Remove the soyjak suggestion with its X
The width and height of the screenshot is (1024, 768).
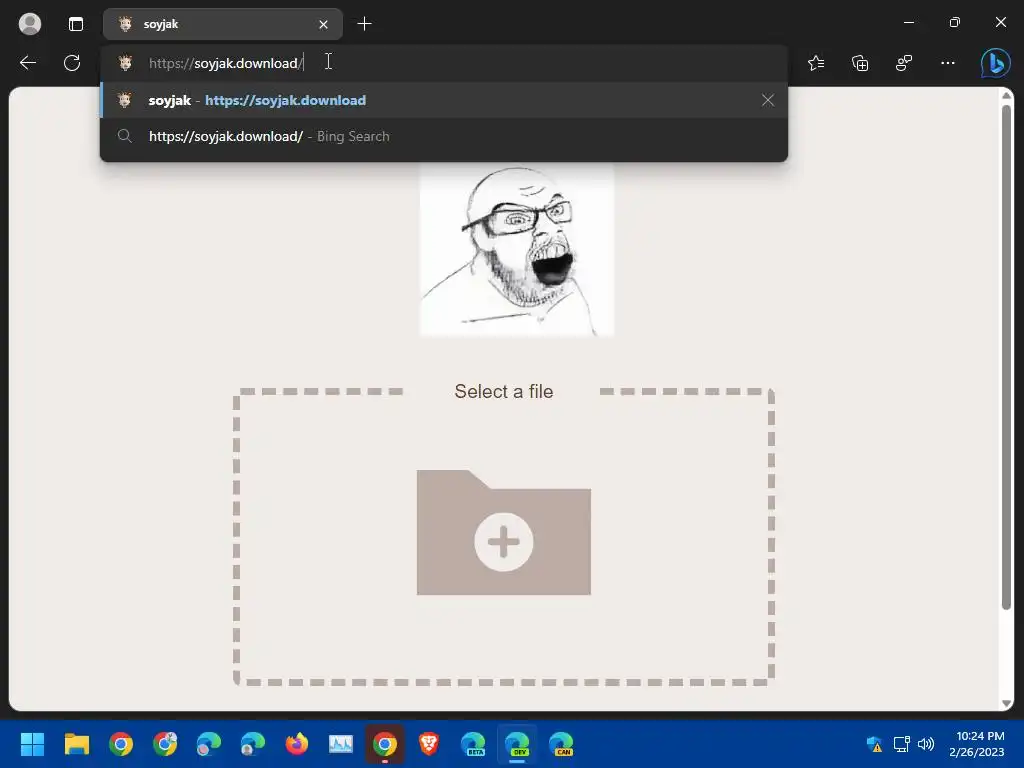coord(767,100)
